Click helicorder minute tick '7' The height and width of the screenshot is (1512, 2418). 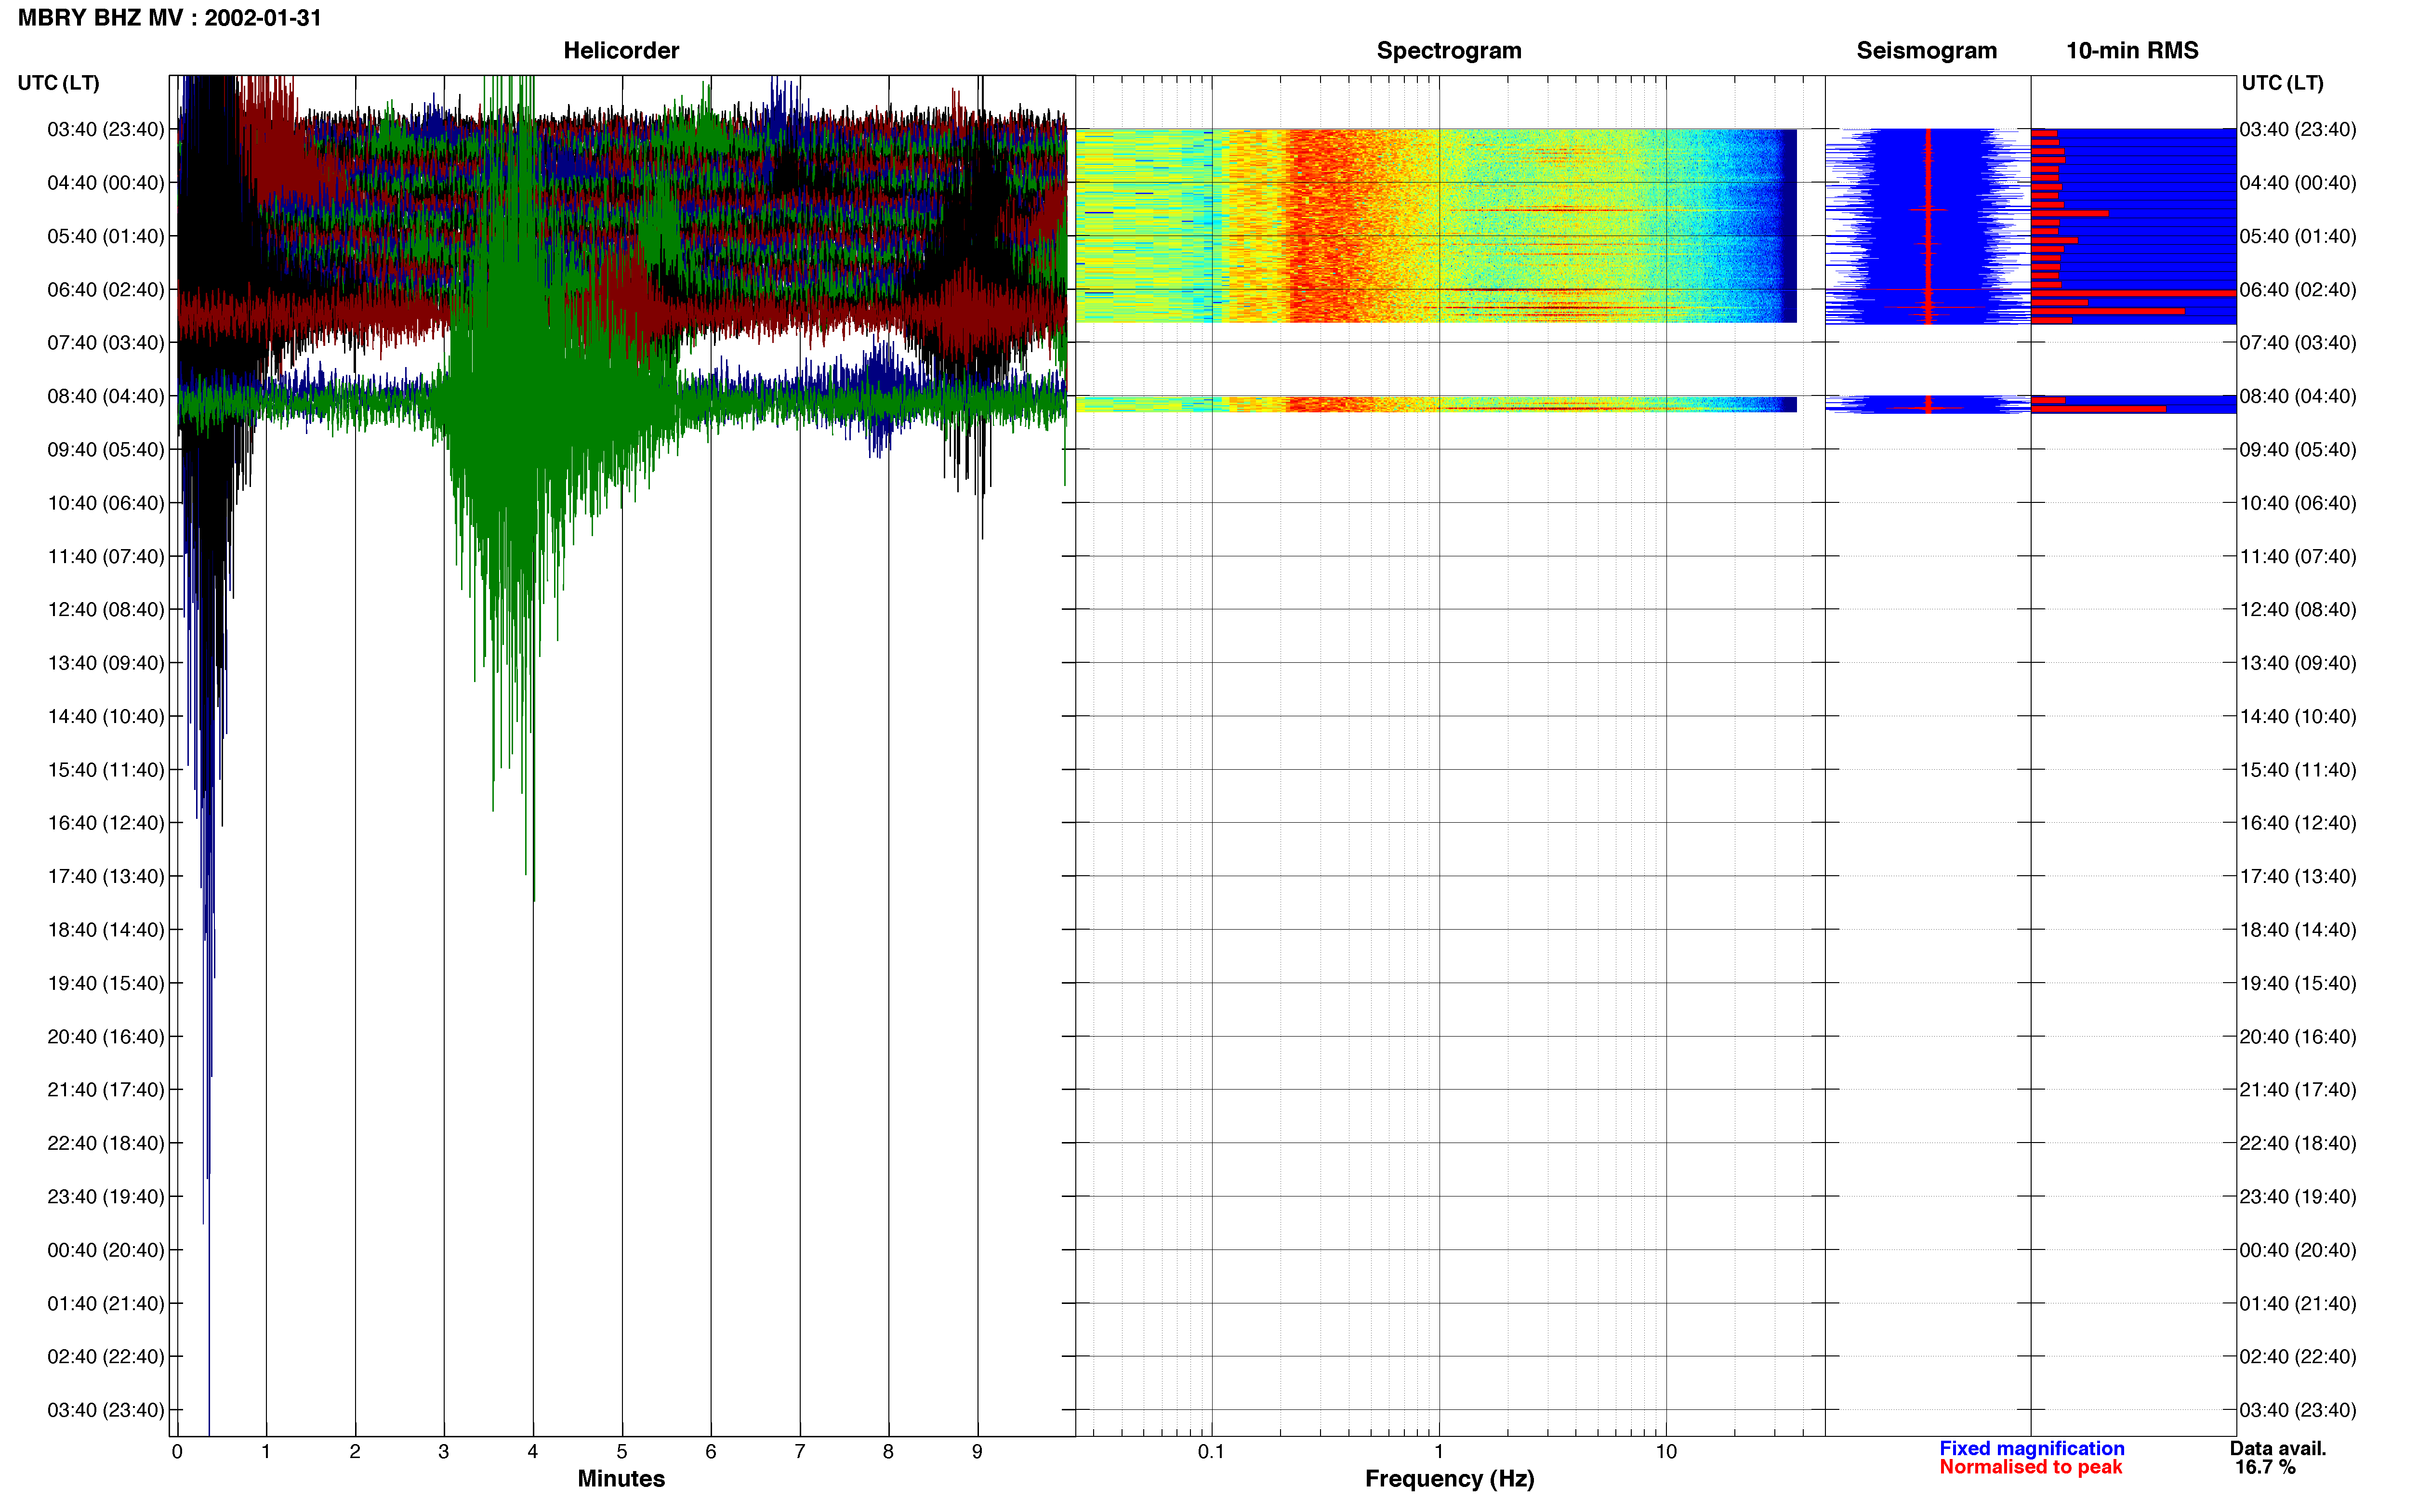pos(800,1452)
